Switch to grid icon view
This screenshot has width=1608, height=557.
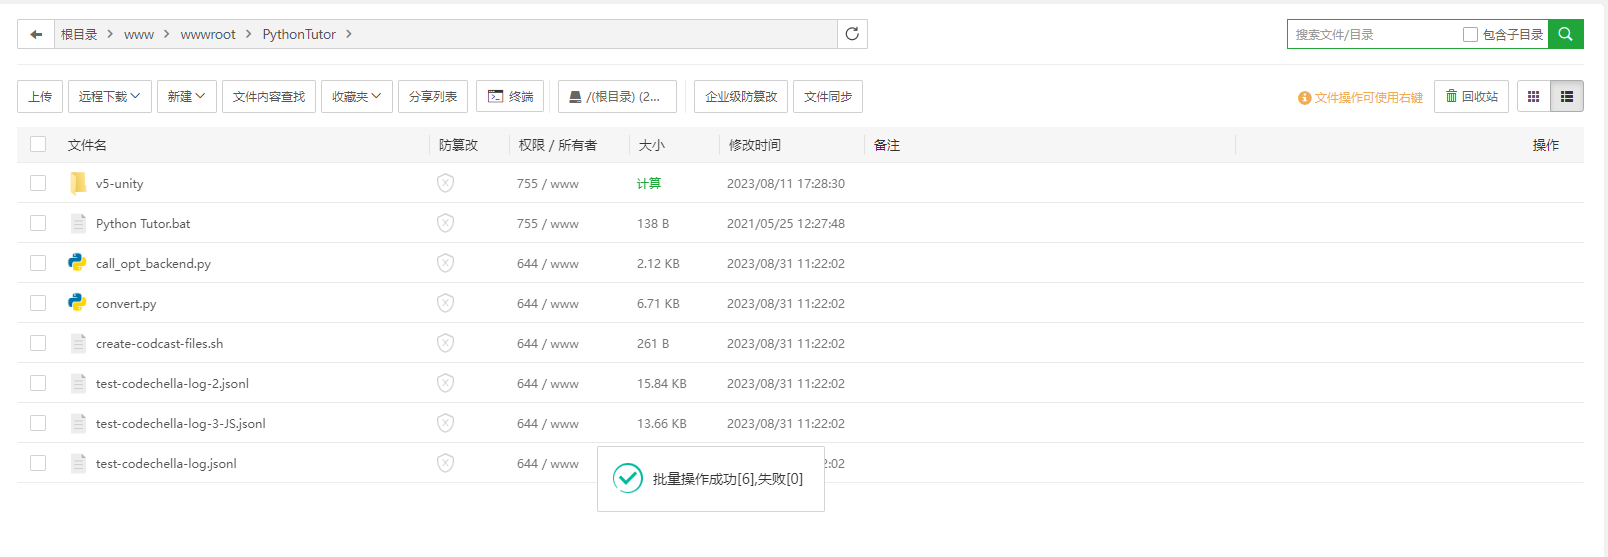[x=1534, y=97]
